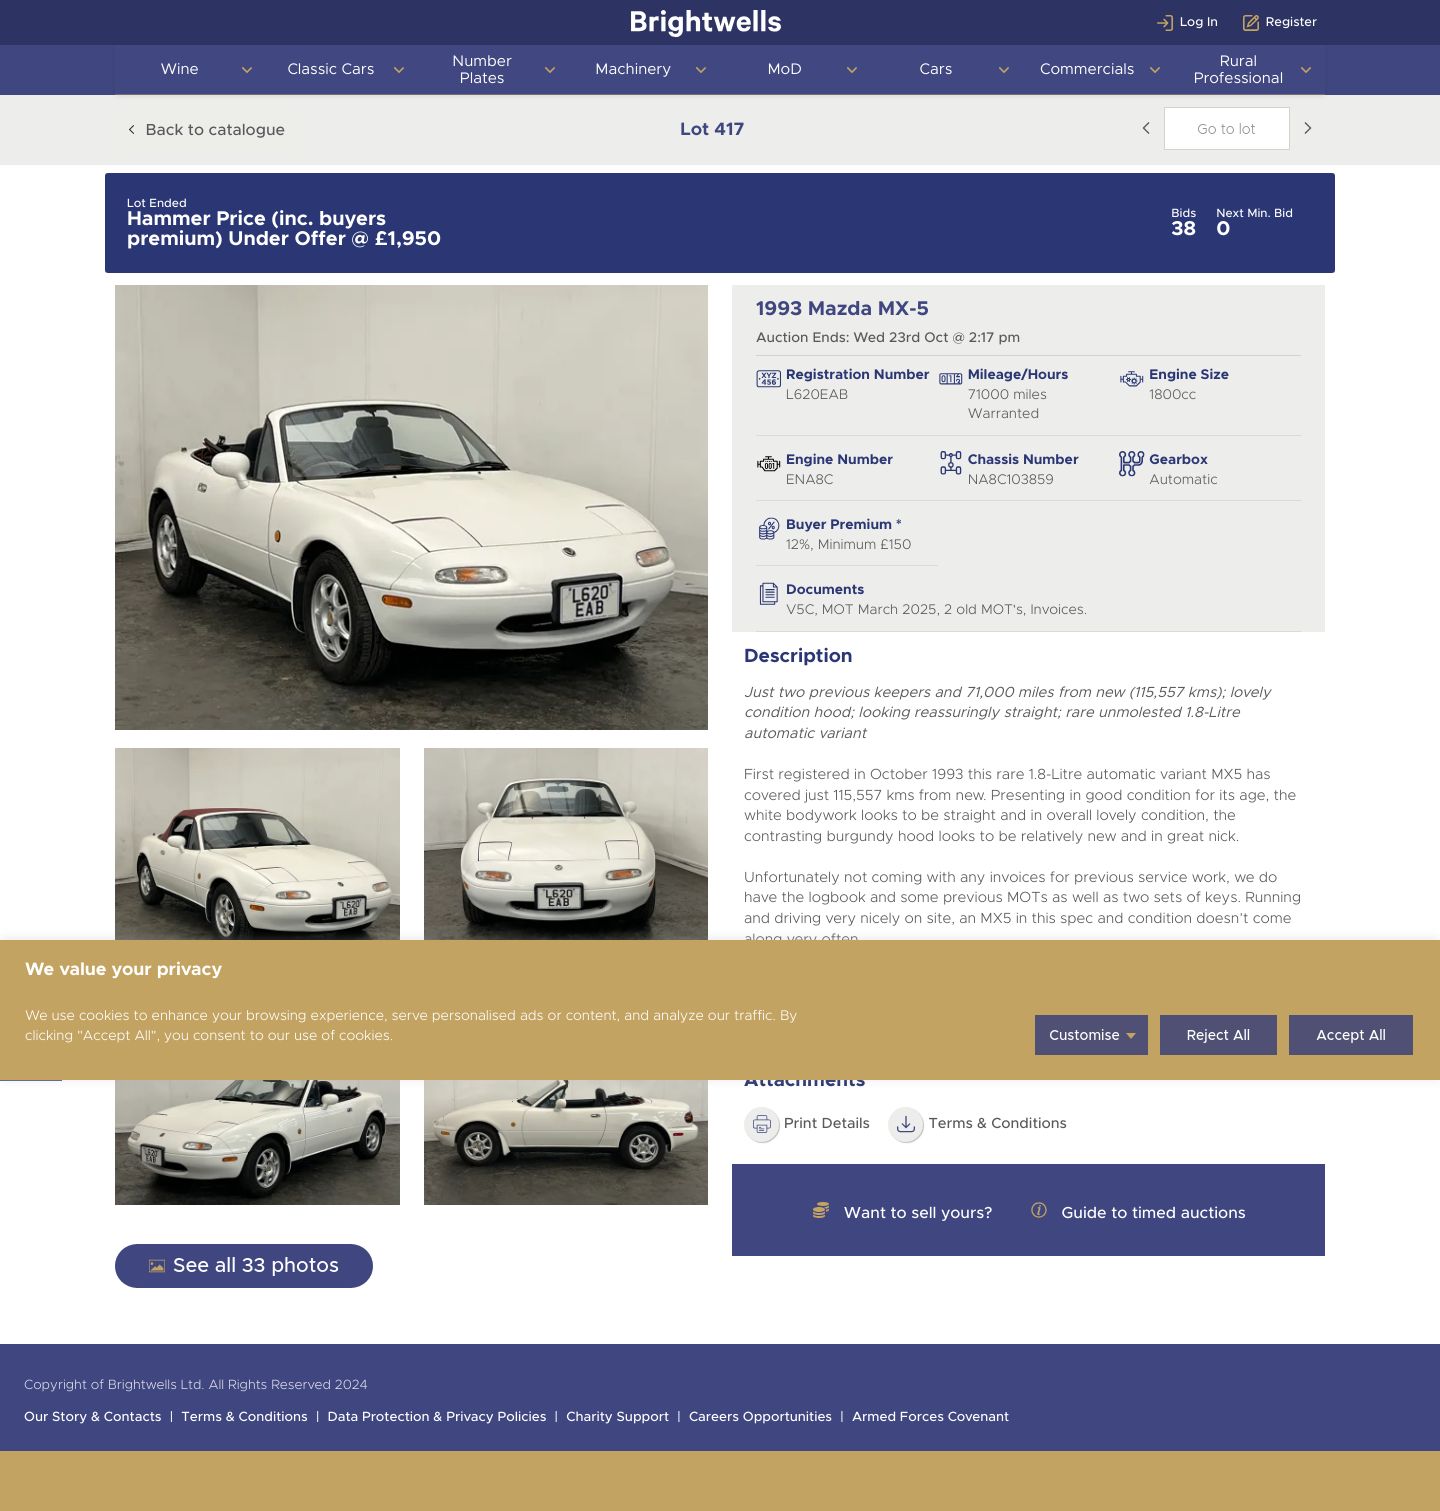
Task: Click the registration value L620EAB
Action: tap(817, 395)
